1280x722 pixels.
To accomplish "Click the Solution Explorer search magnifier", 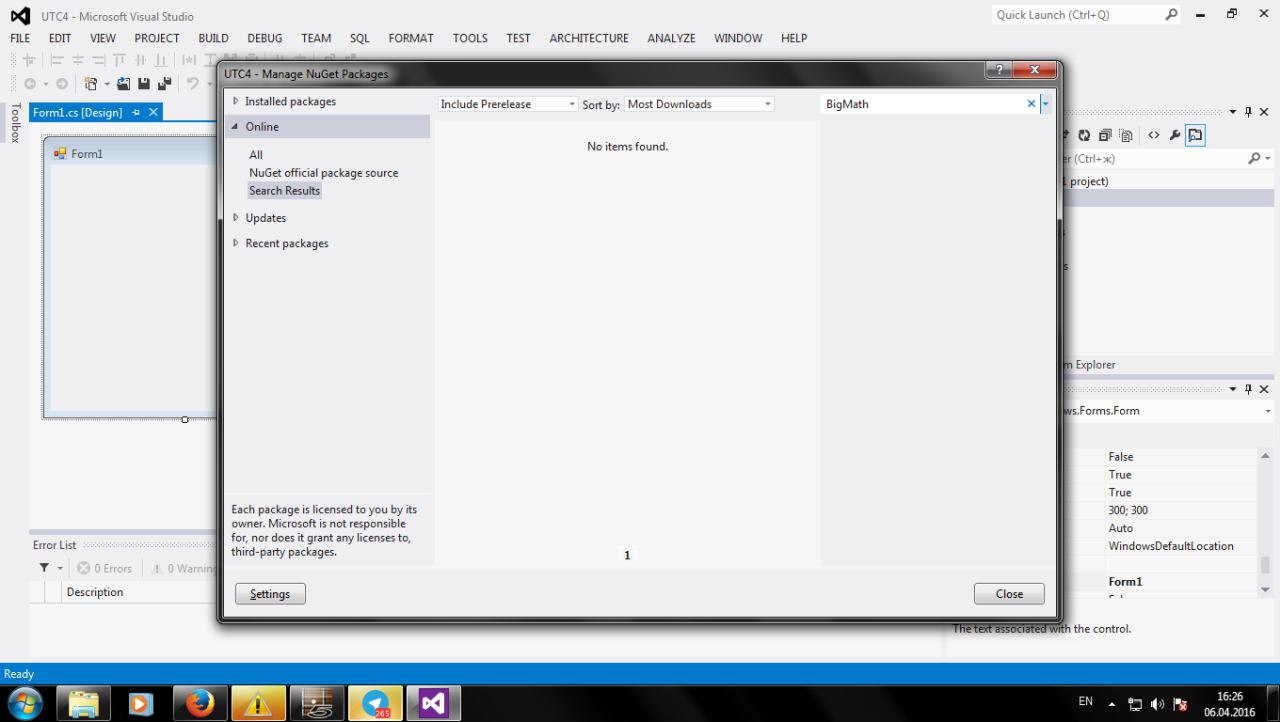I will (x=1256, y=159).
